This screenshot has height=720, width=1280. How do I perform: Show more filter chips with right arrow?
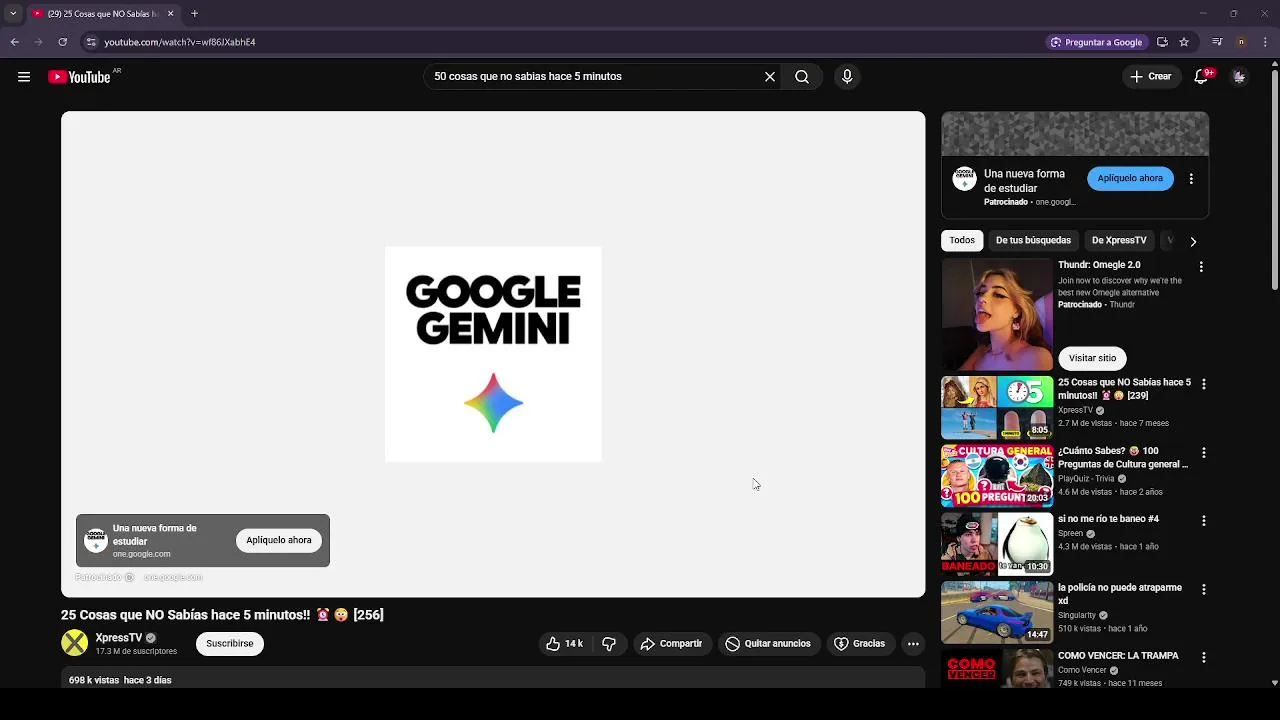(1193, 241)
